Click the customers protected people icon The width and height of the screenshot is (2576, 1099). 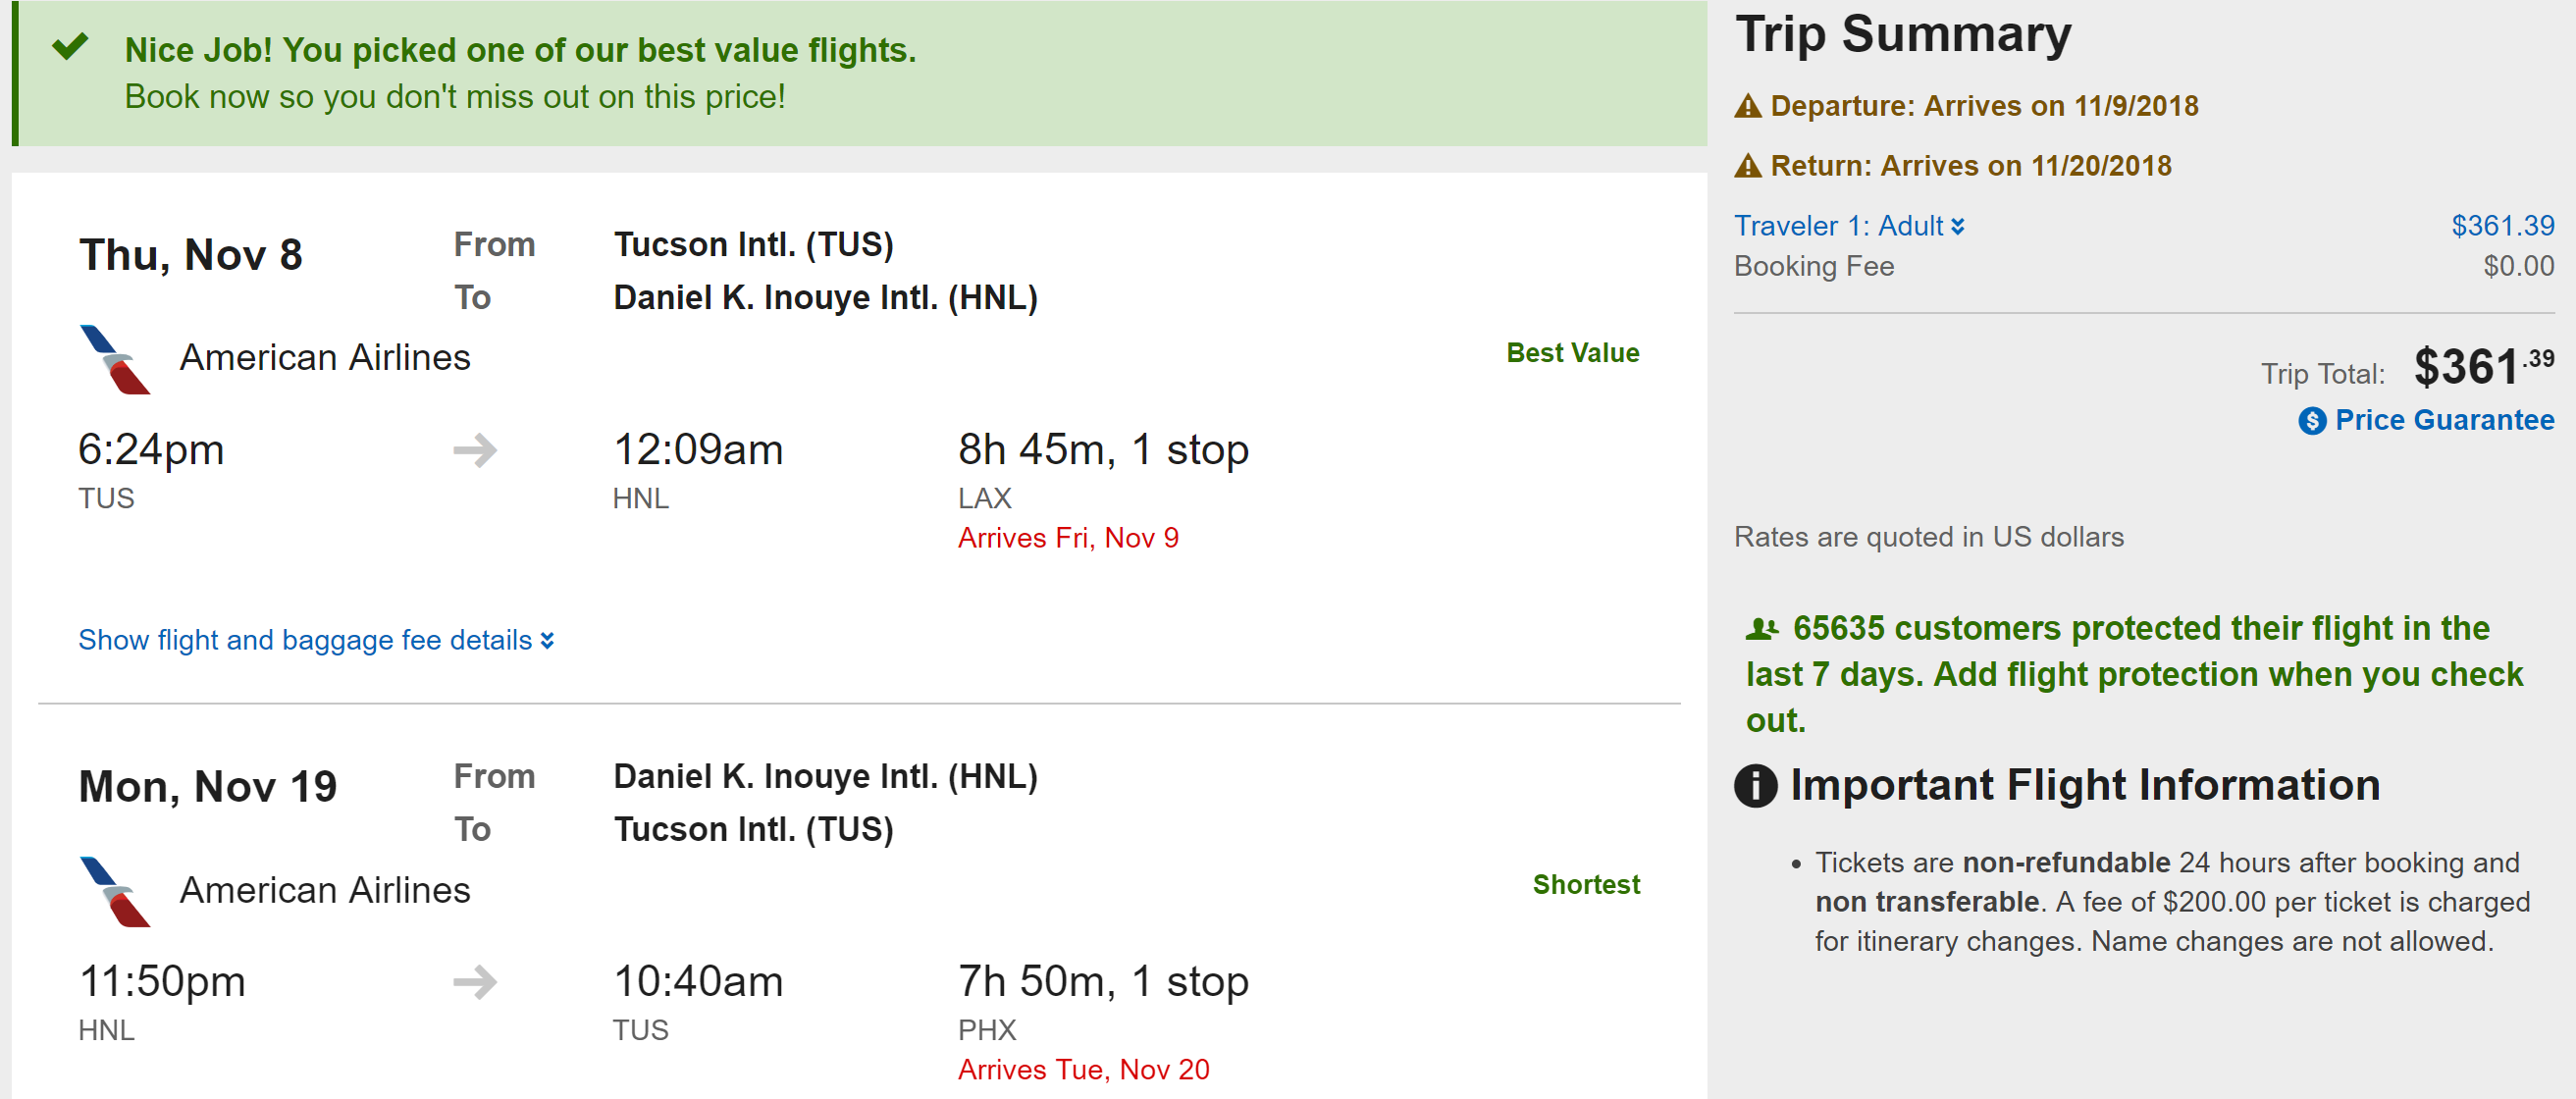[1761, 629]
